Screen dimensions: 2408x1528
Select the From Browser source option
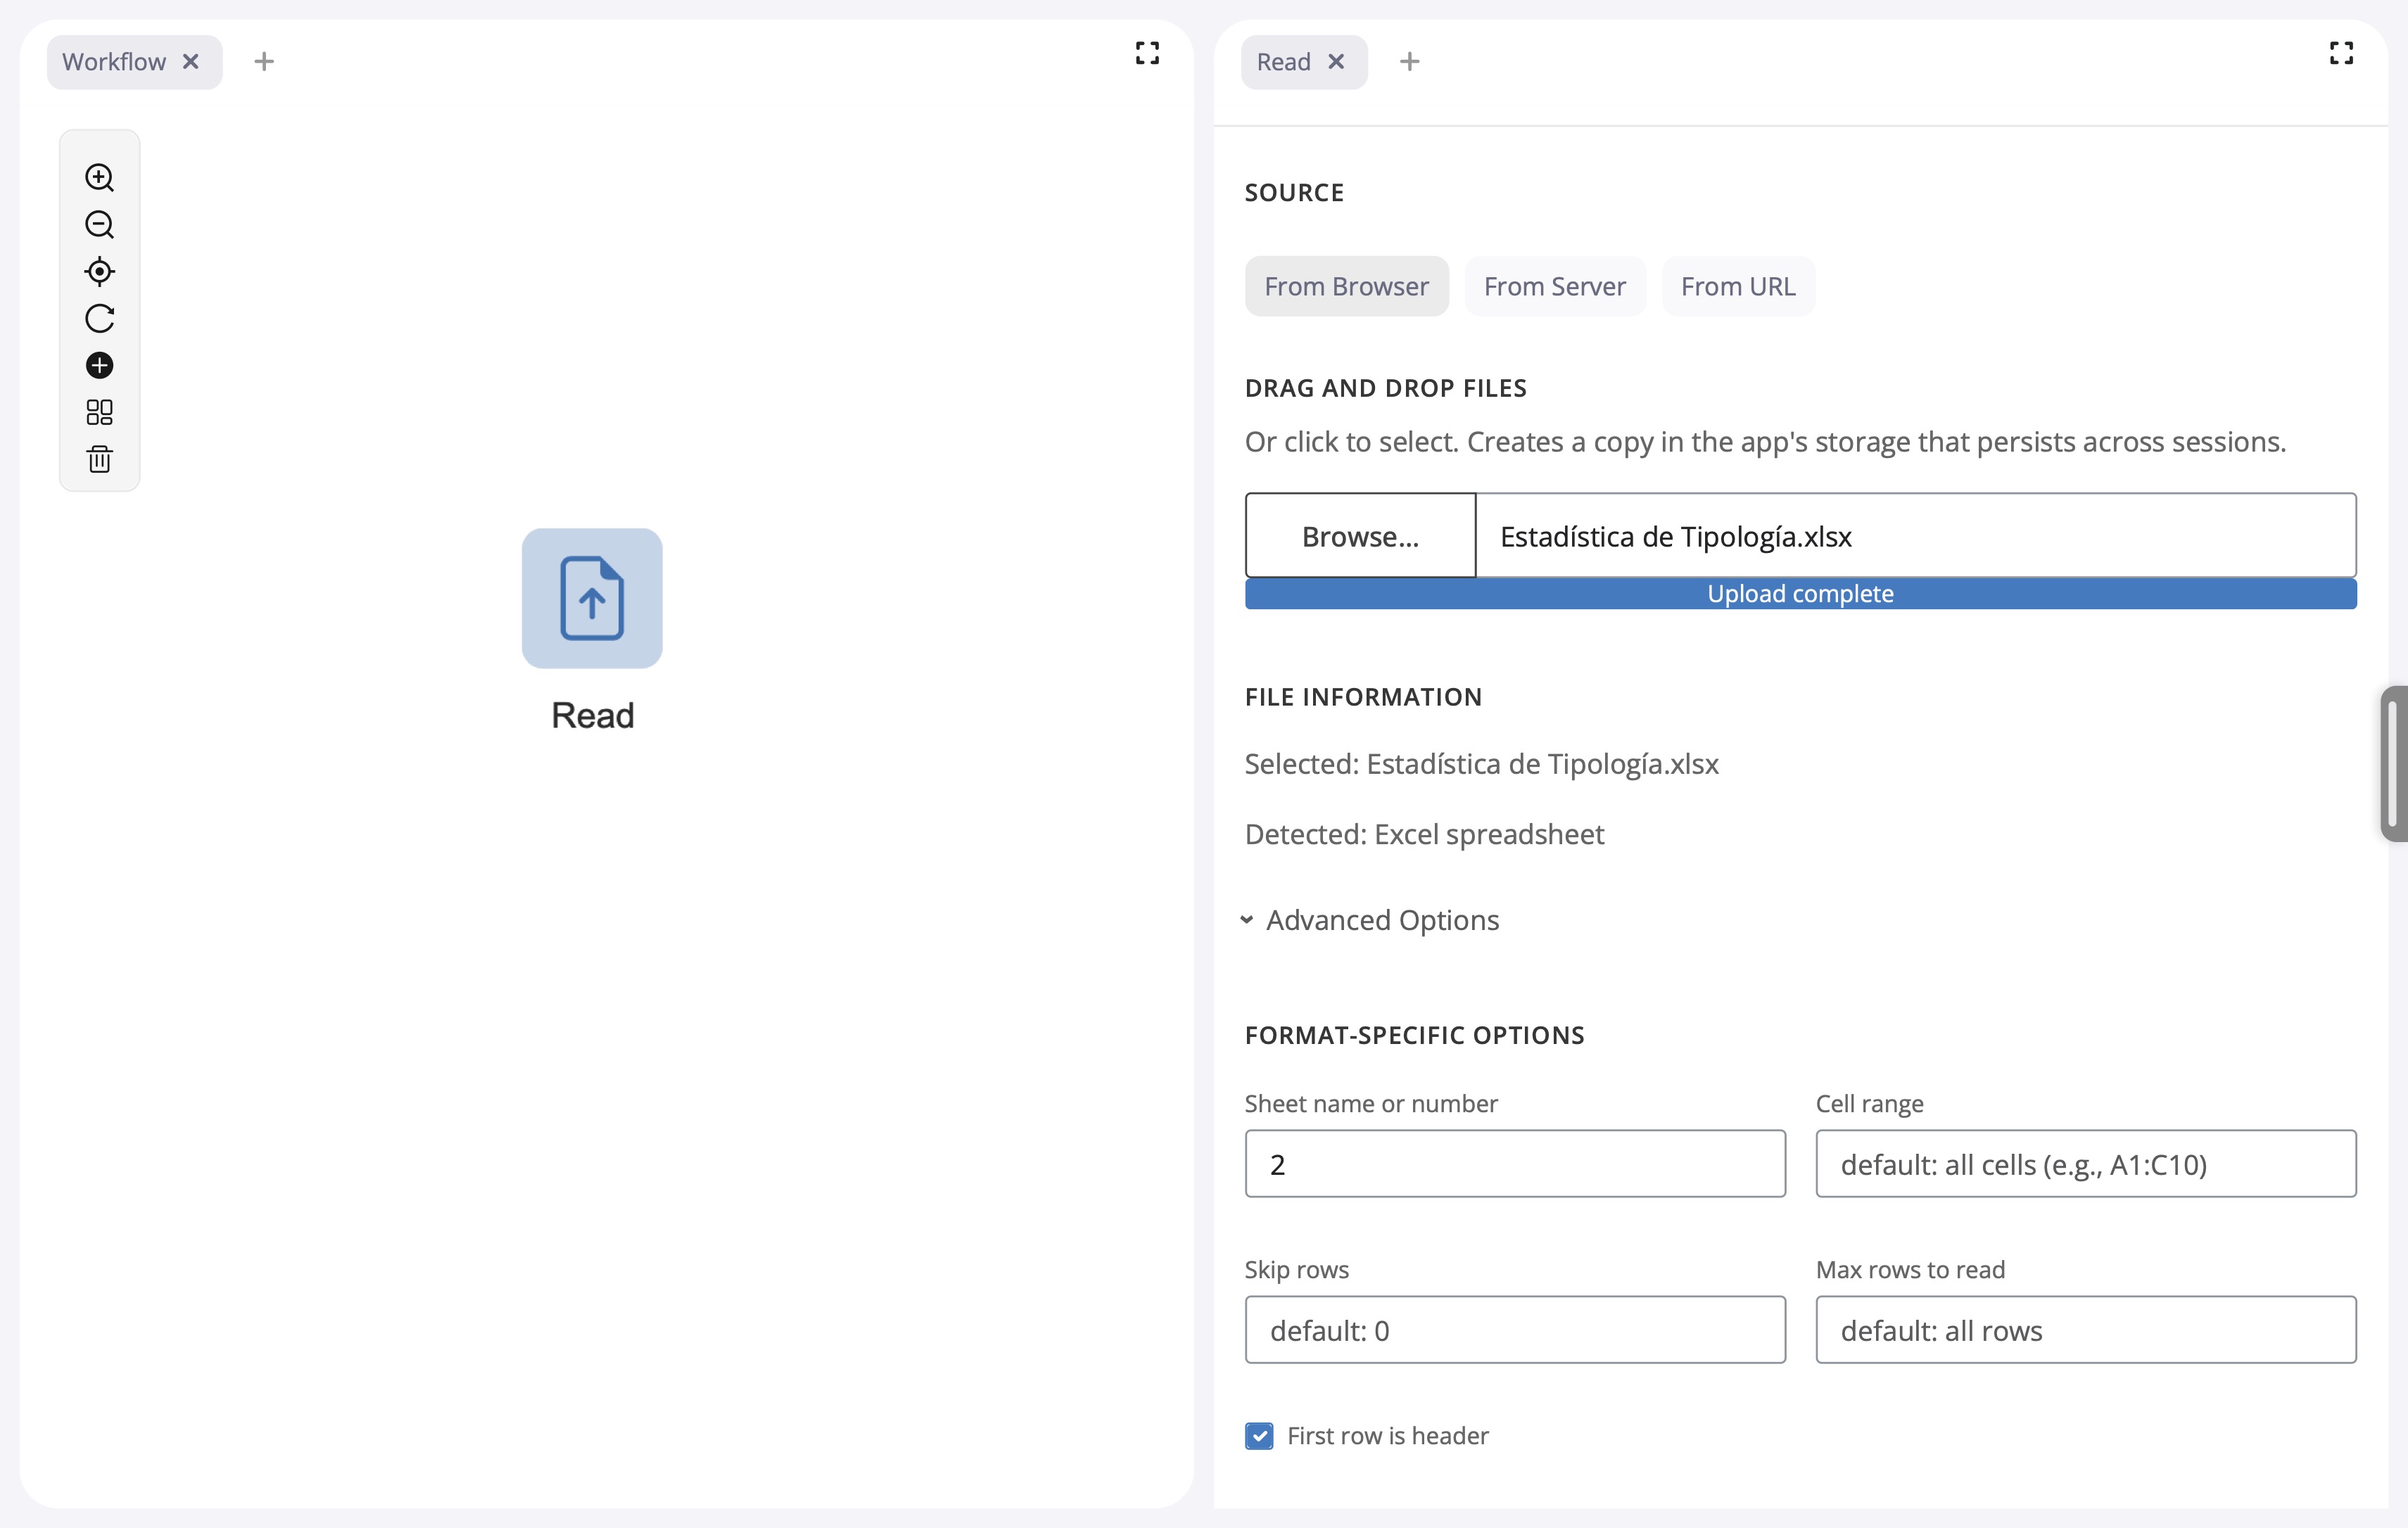pyautogui.click(x=1346, y=287)
